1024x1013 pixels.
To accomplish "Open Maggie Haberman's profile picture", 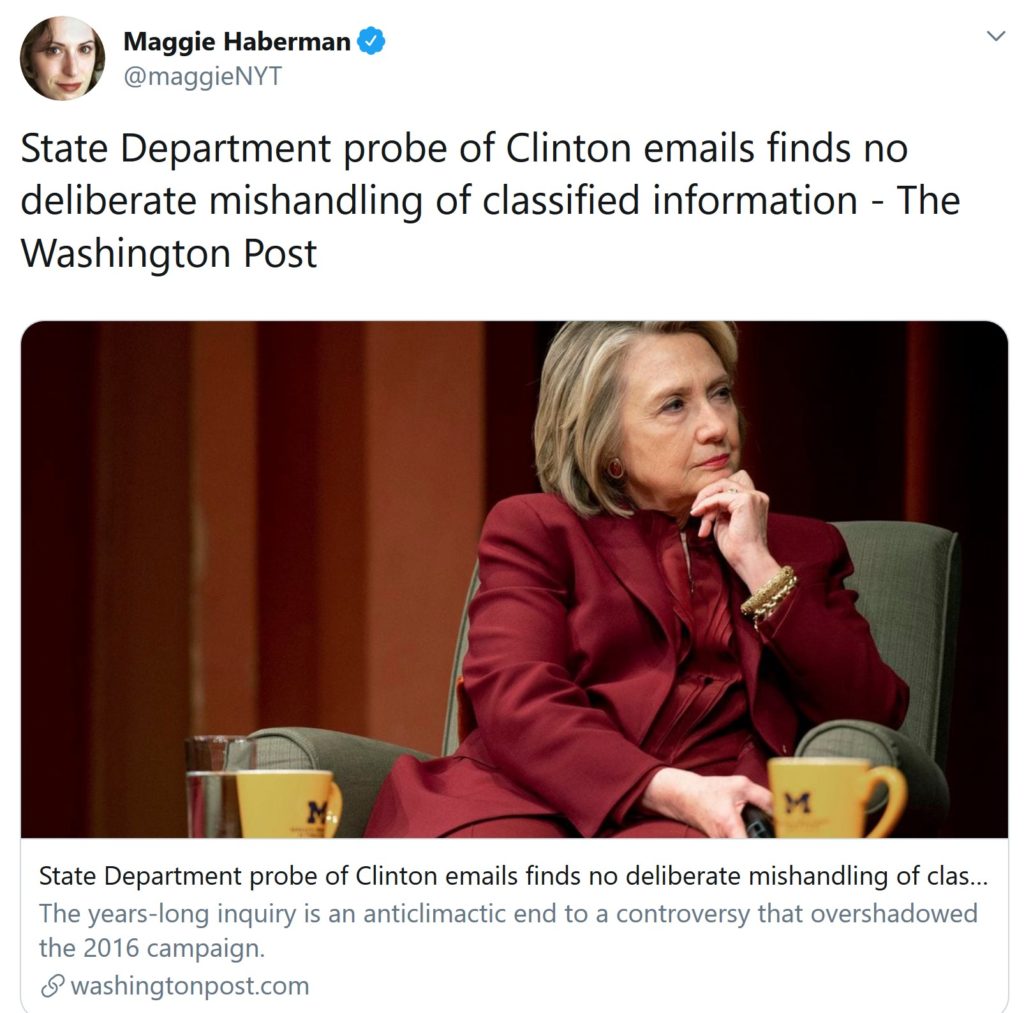I will 63,58.
